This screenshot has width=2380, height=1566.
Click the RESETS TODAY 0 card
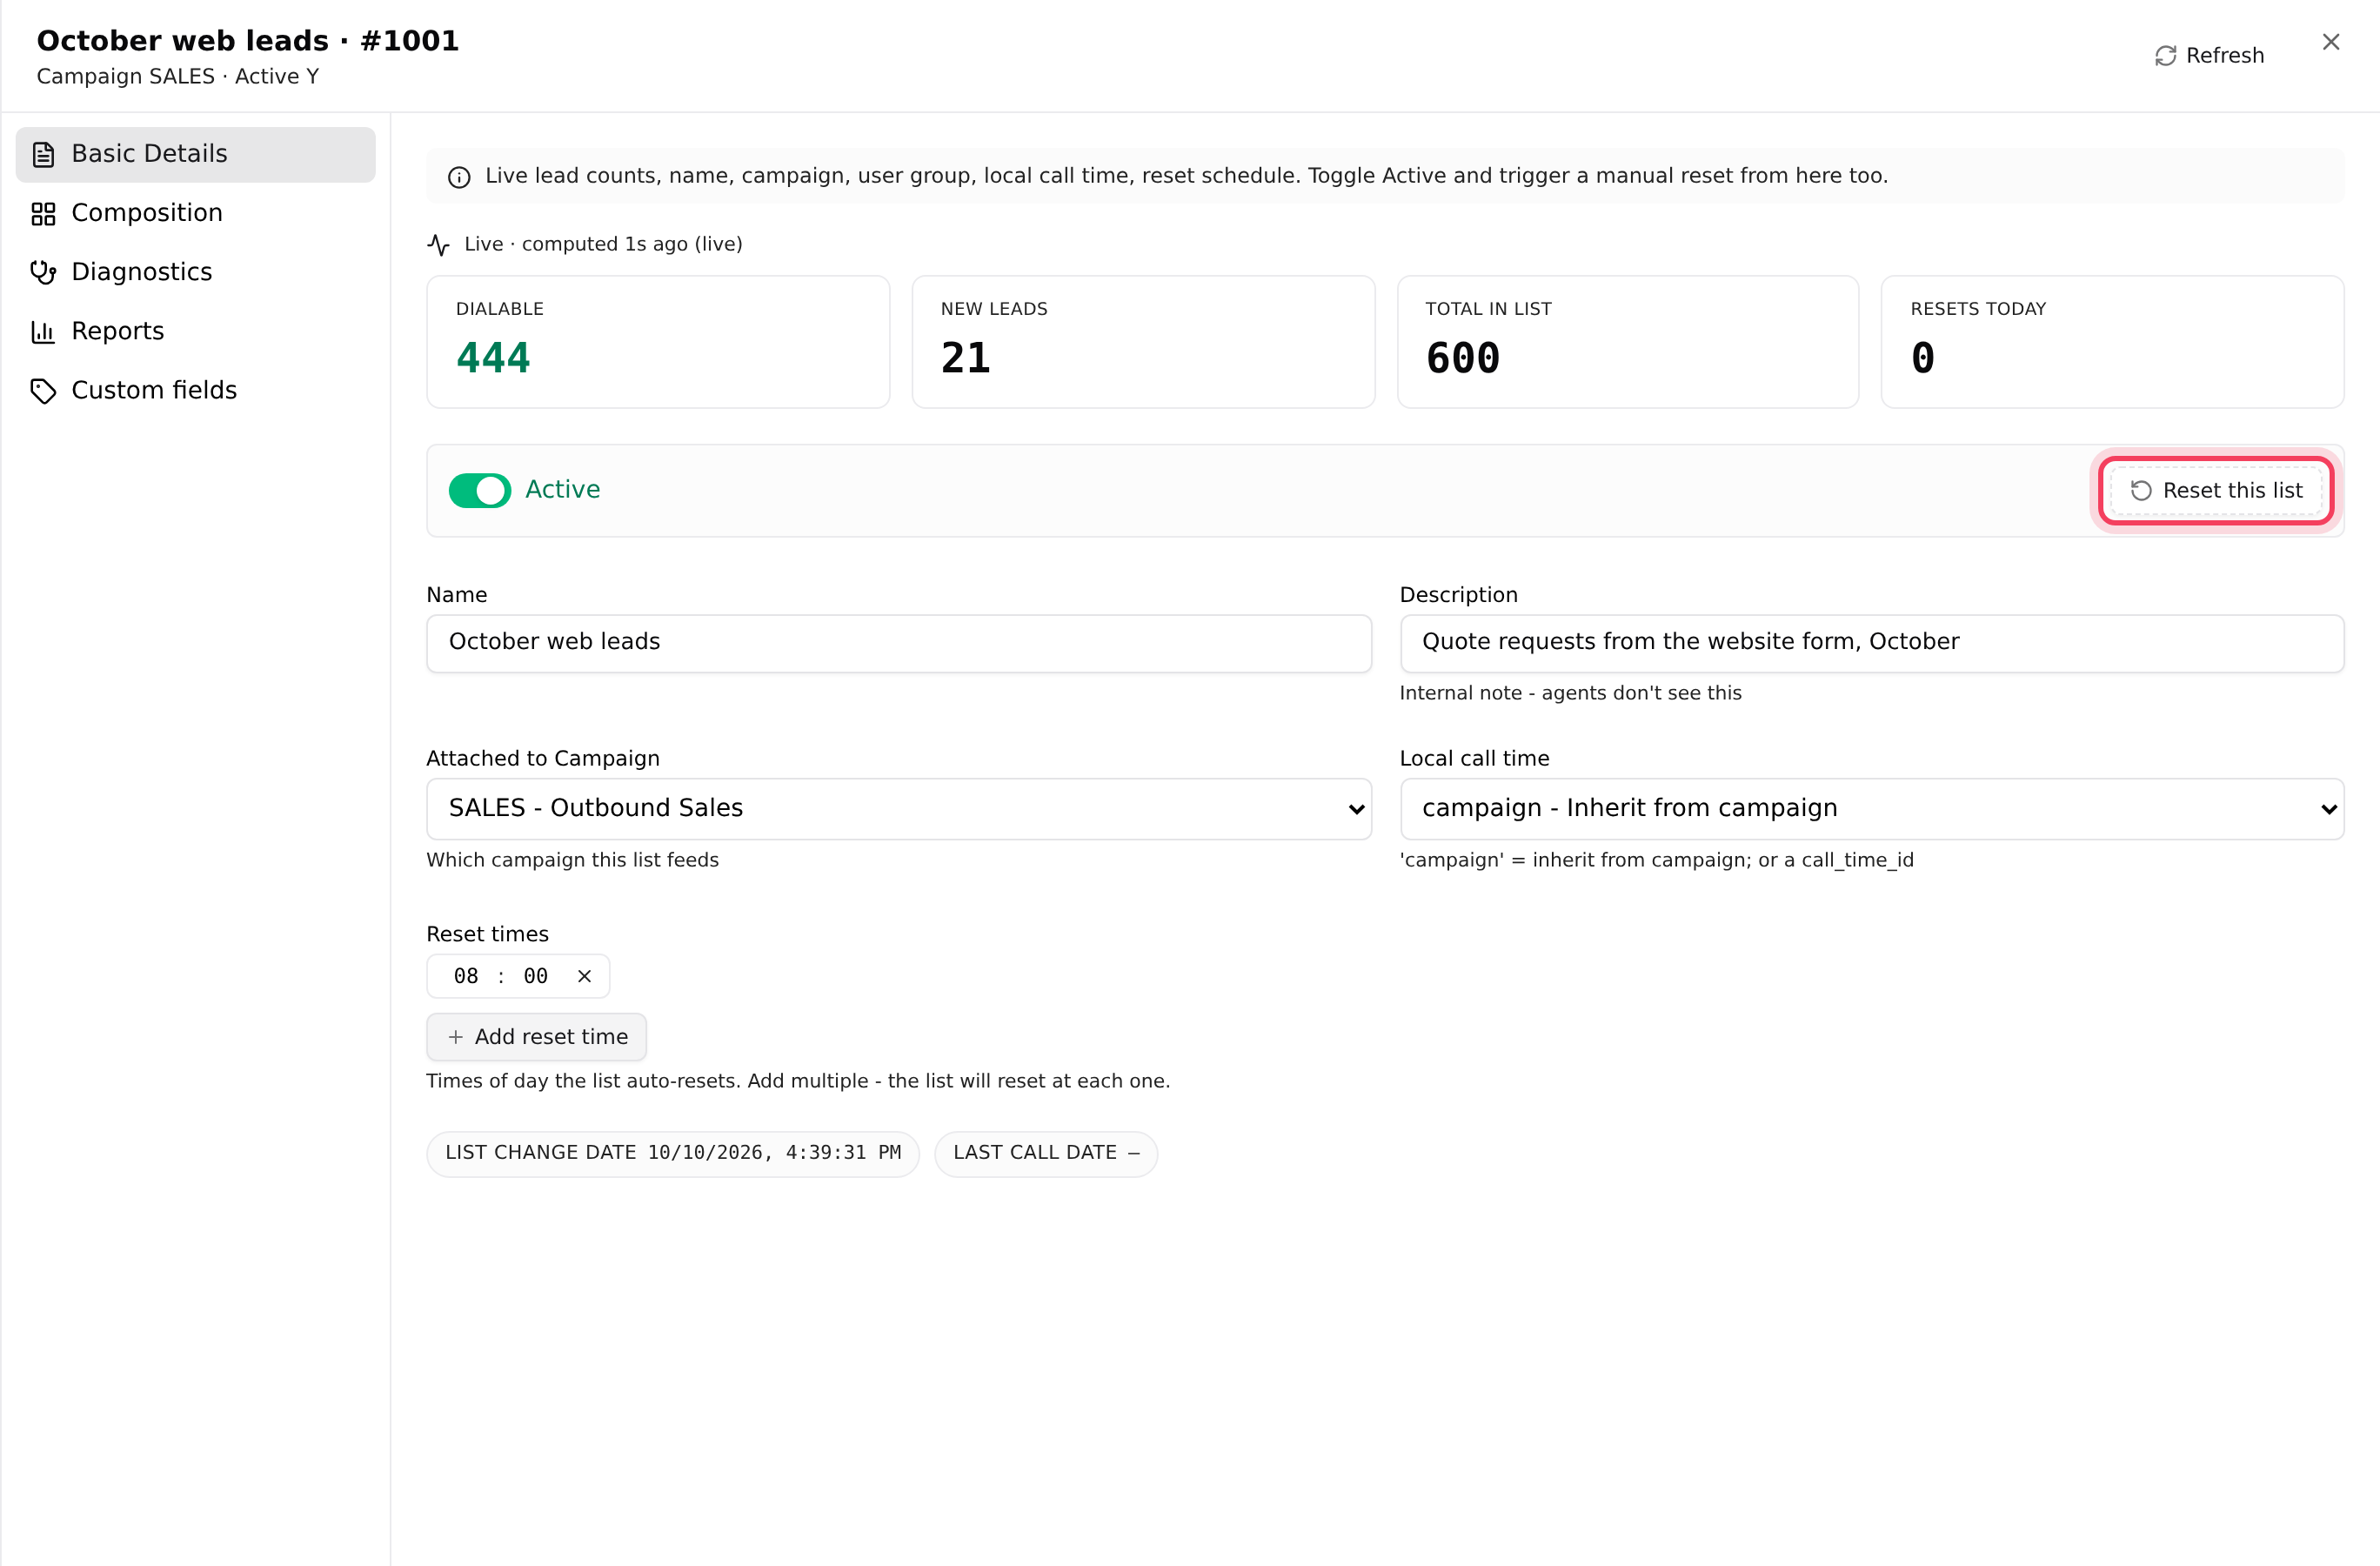2112,342
